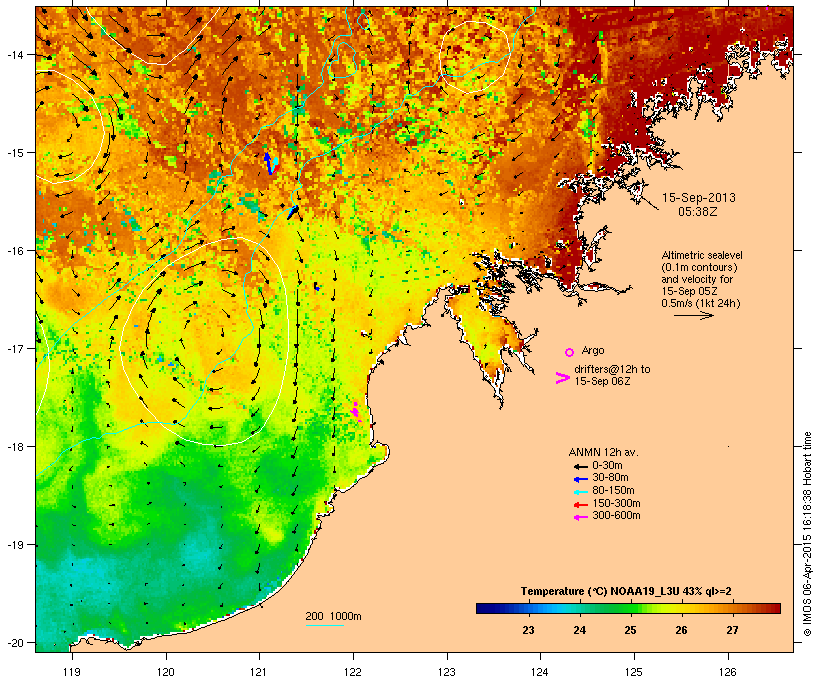Click the magenta drifter marker near the 122 coast
This screenshot has width=820, height=680.
coord(356,412)
